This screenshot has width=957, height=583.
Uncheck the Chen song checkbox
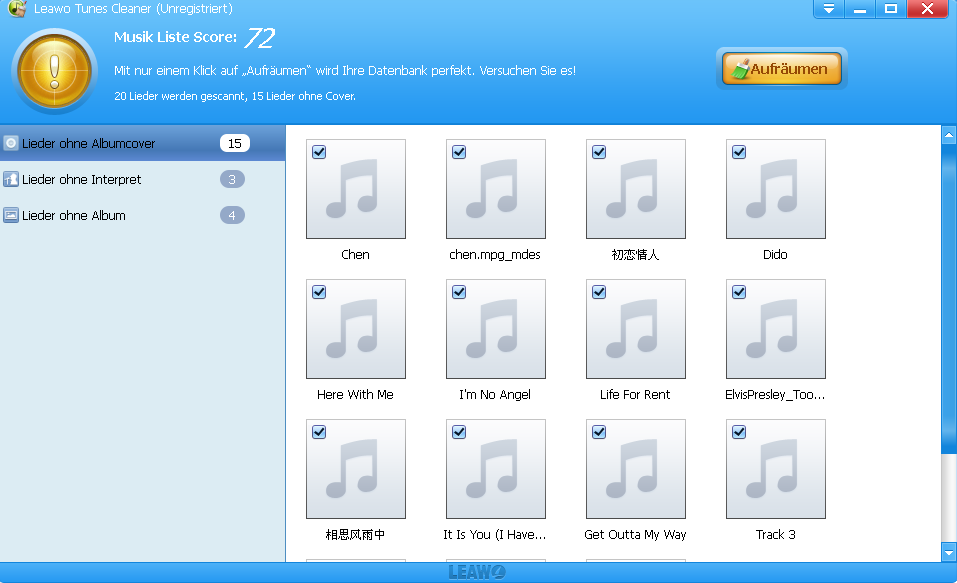319,152
